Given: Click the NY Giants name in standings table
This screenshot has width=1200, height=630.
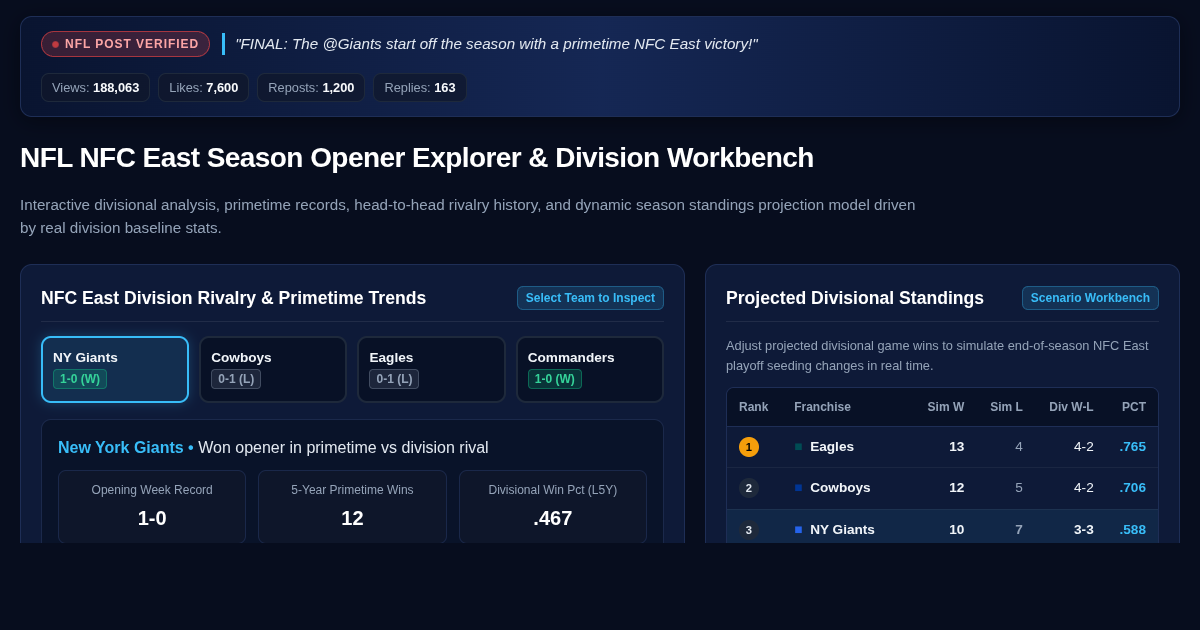Looking at the screenshot, I should coord(842,530).
